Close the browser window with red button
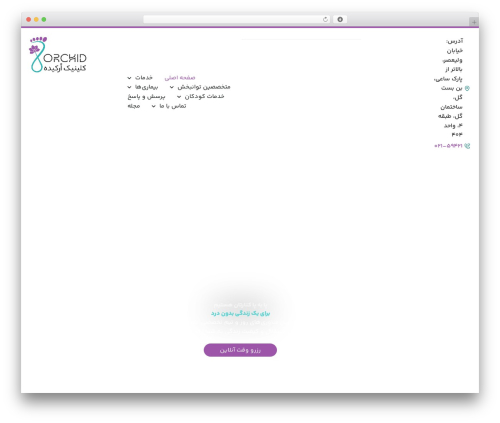The height and width of the screenshot is (423, 500). click(29, 19)
